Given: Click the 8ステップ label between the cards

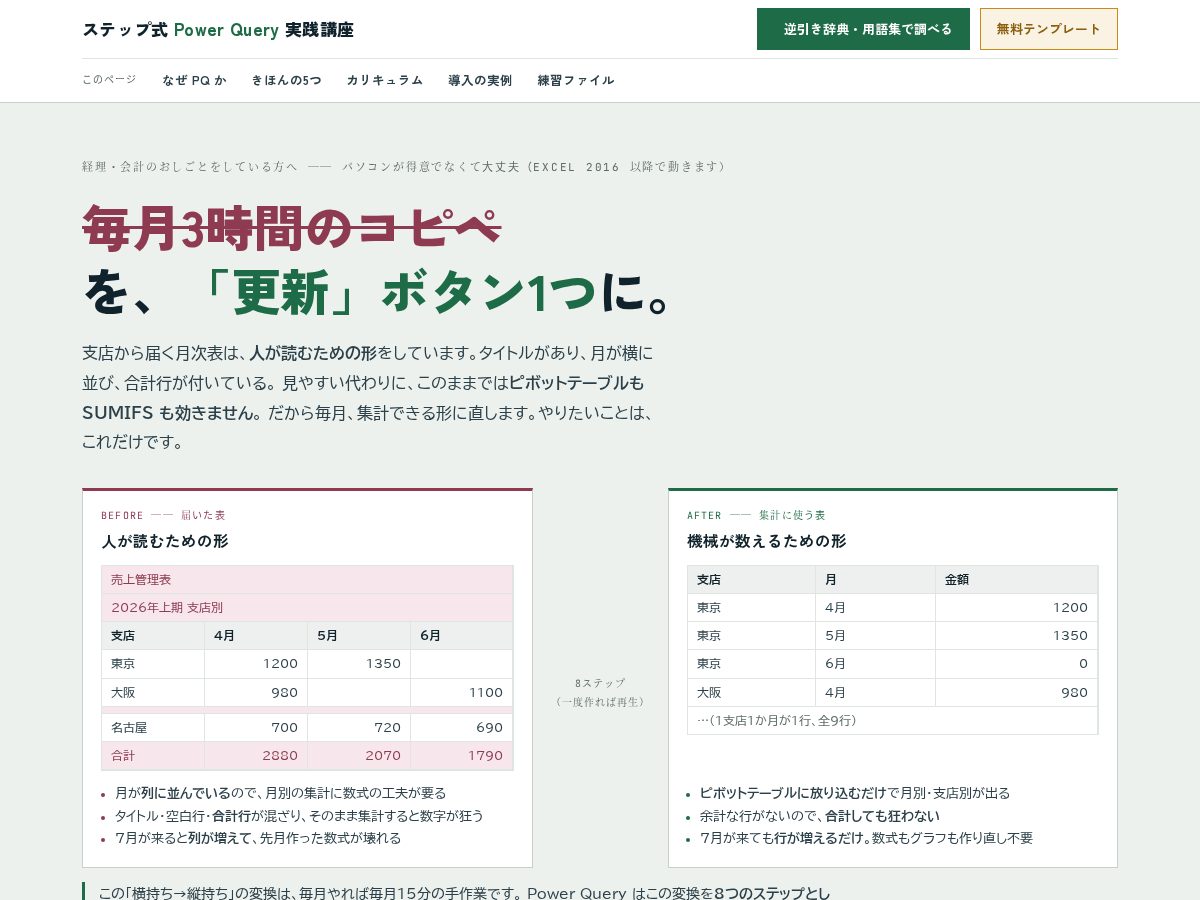Looking at the screenshot, I should point(600,683).
